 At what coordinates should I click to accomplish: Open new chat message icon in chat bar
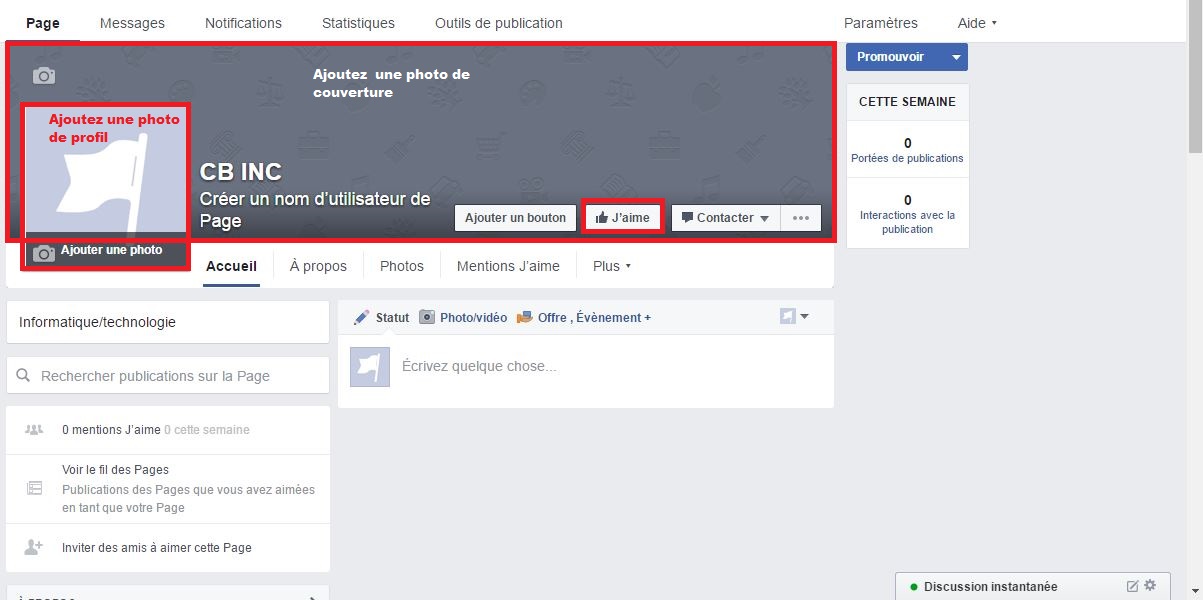pyautogui.click(x=1133, y=586)
